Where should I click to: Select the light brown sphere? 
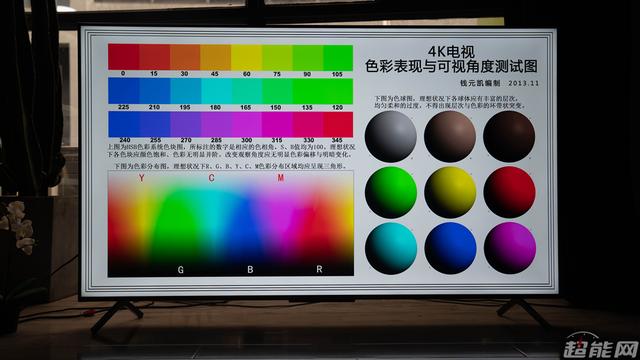pyautogui.click(x=450, y=136)
